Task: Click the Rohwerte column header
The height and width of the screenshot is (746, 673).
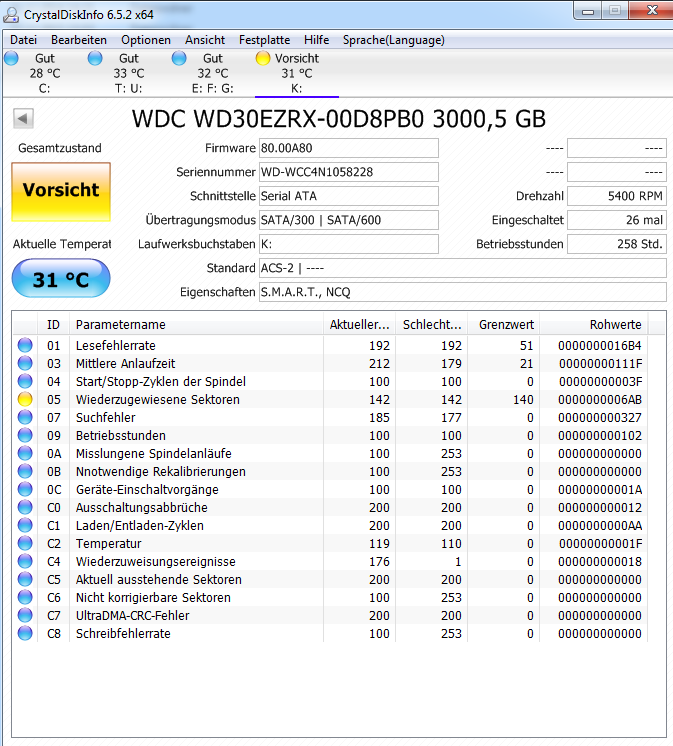Action: pyautogui.click(x=594, y=324)
